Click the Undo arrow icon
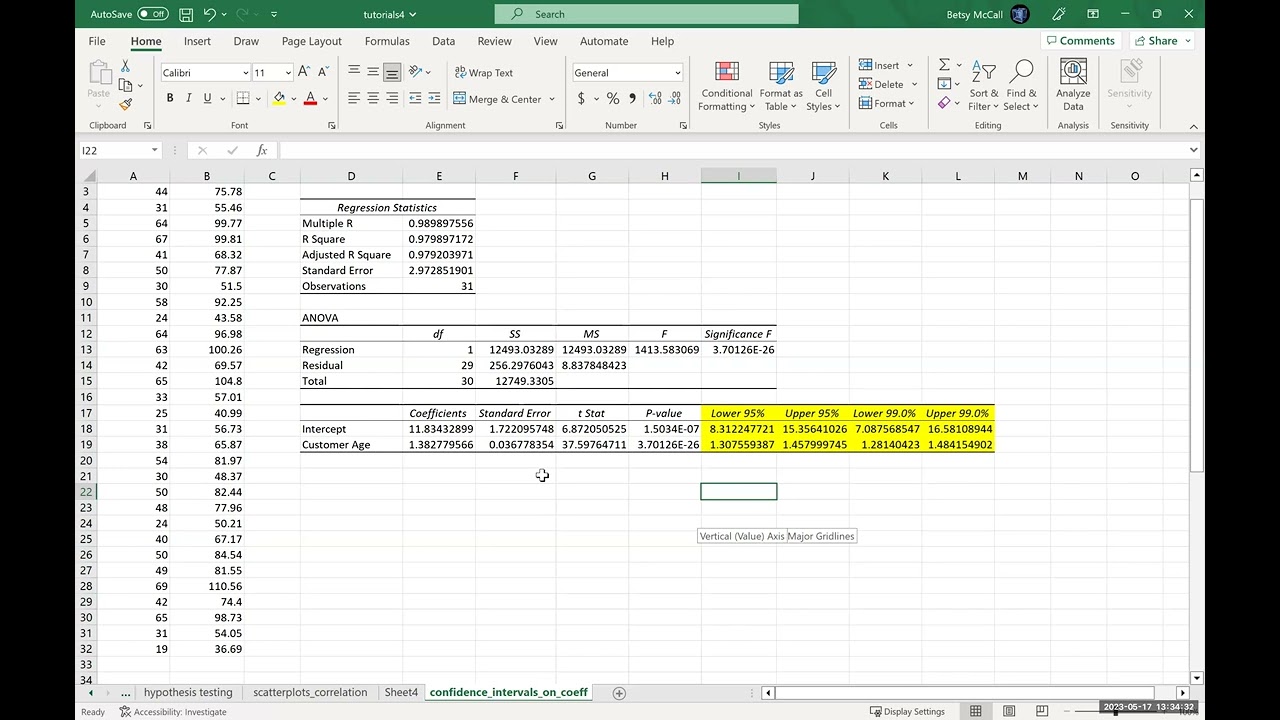 pyautogui.click(x=210, y=14)
